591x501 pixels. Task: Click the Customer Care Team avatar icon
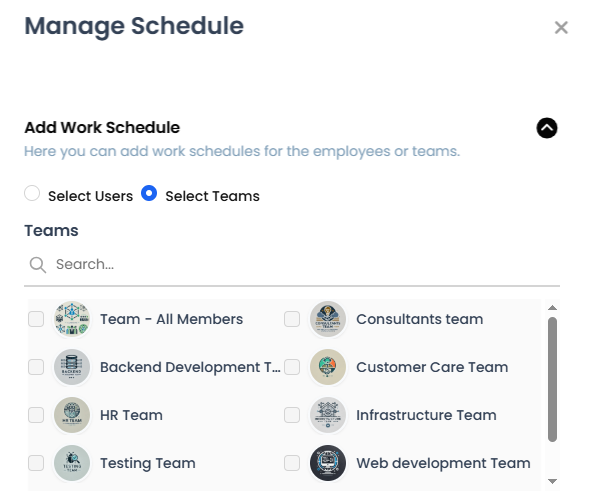coord(328,367)
